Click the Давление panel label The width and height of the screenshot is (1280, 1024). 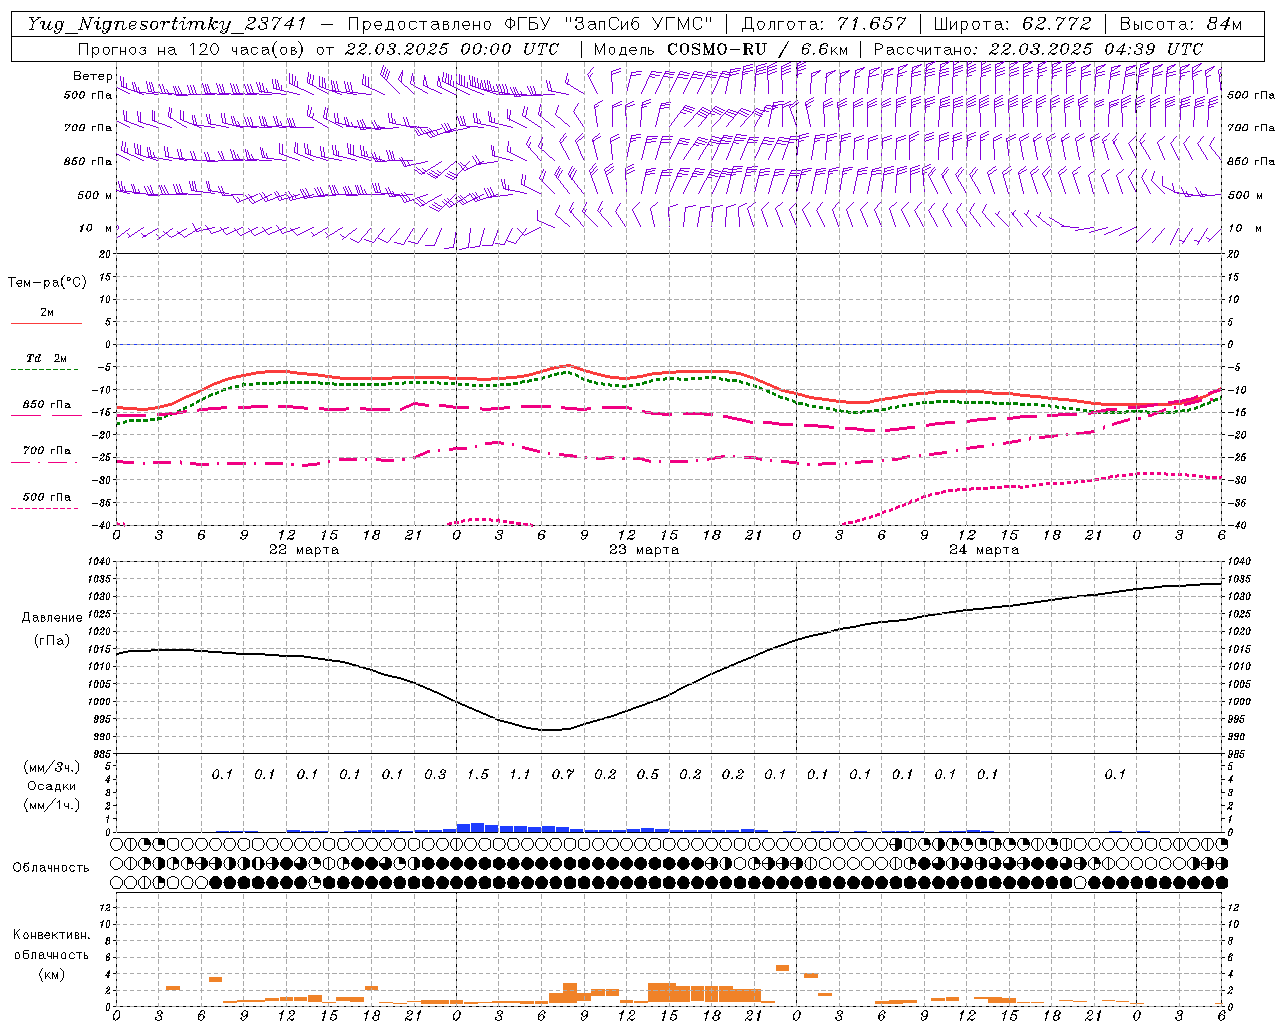click(52, 618)
